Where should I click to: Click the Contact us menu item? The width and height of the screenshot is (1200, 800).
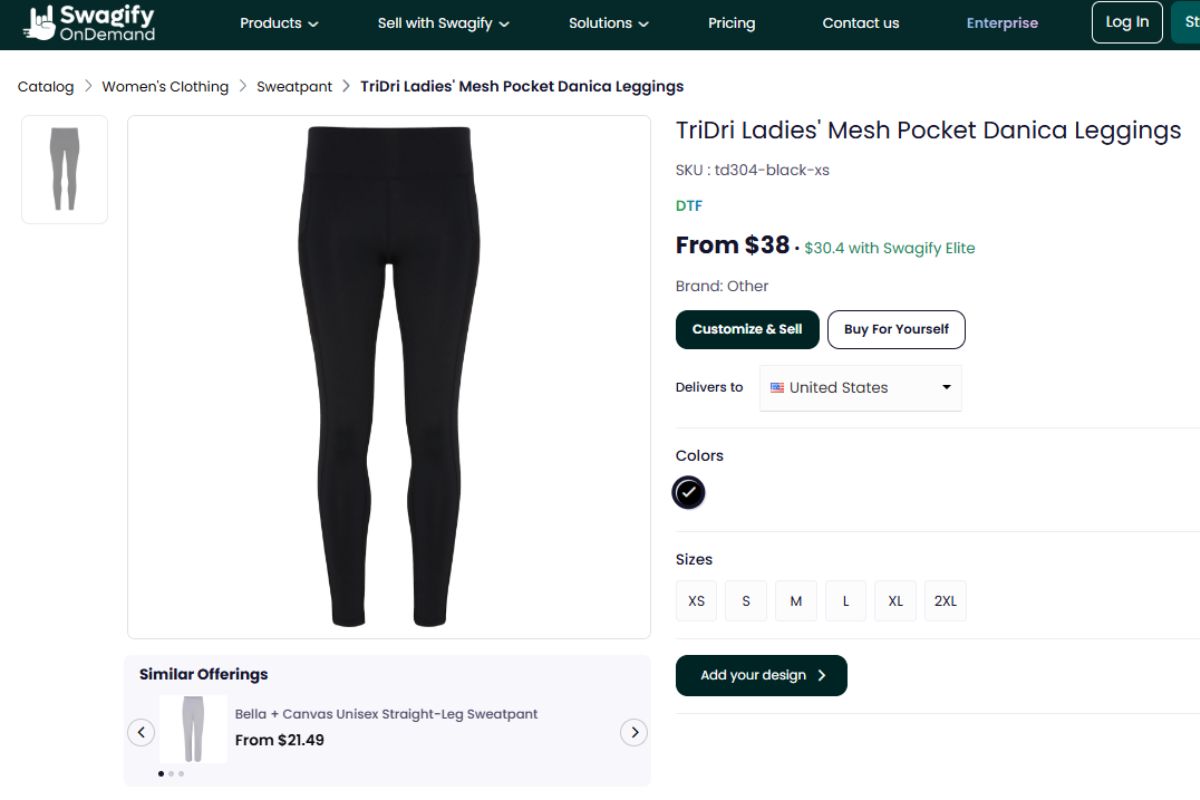pos(860,23)
